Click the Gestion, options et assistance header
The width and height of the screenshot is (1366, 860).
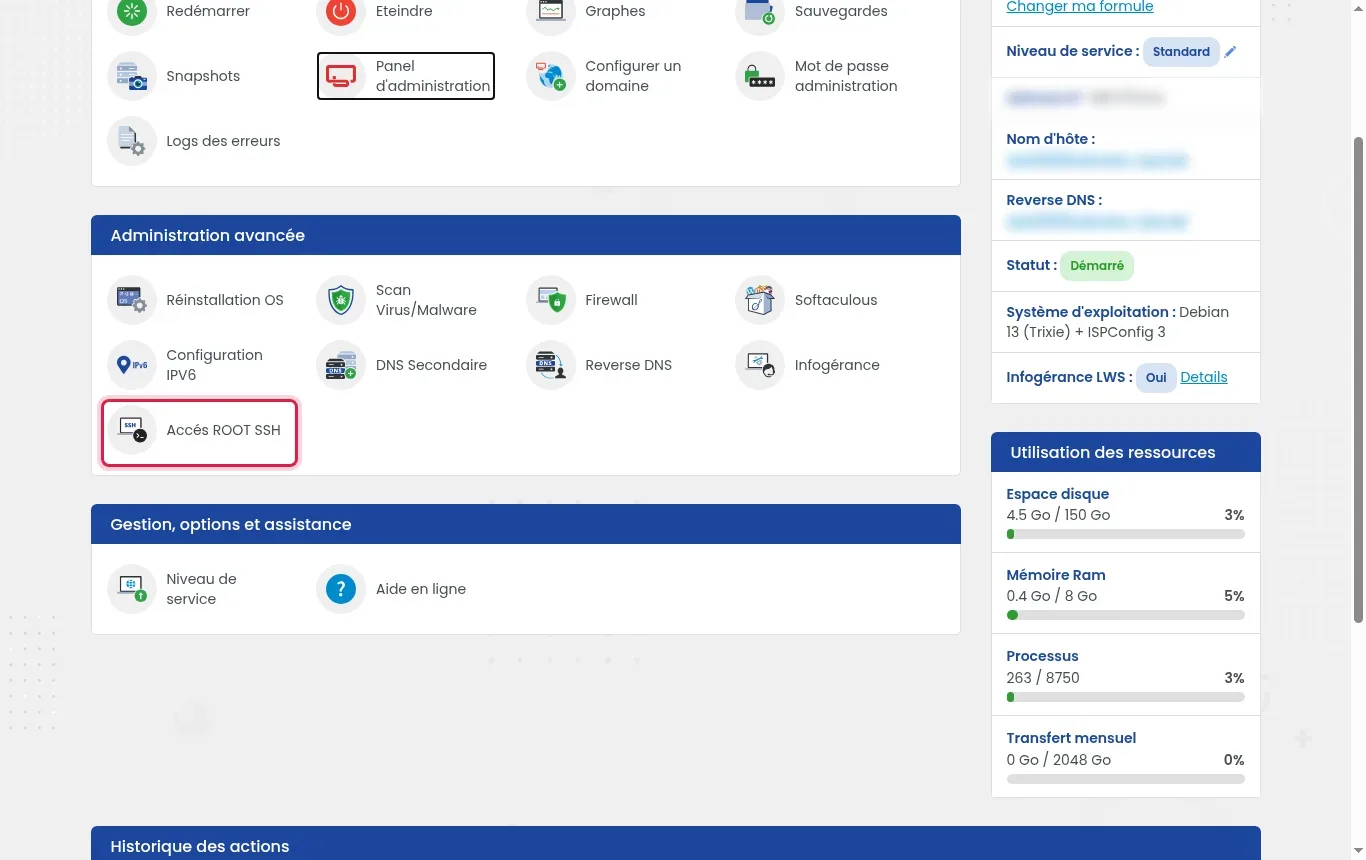click(526, 524)
